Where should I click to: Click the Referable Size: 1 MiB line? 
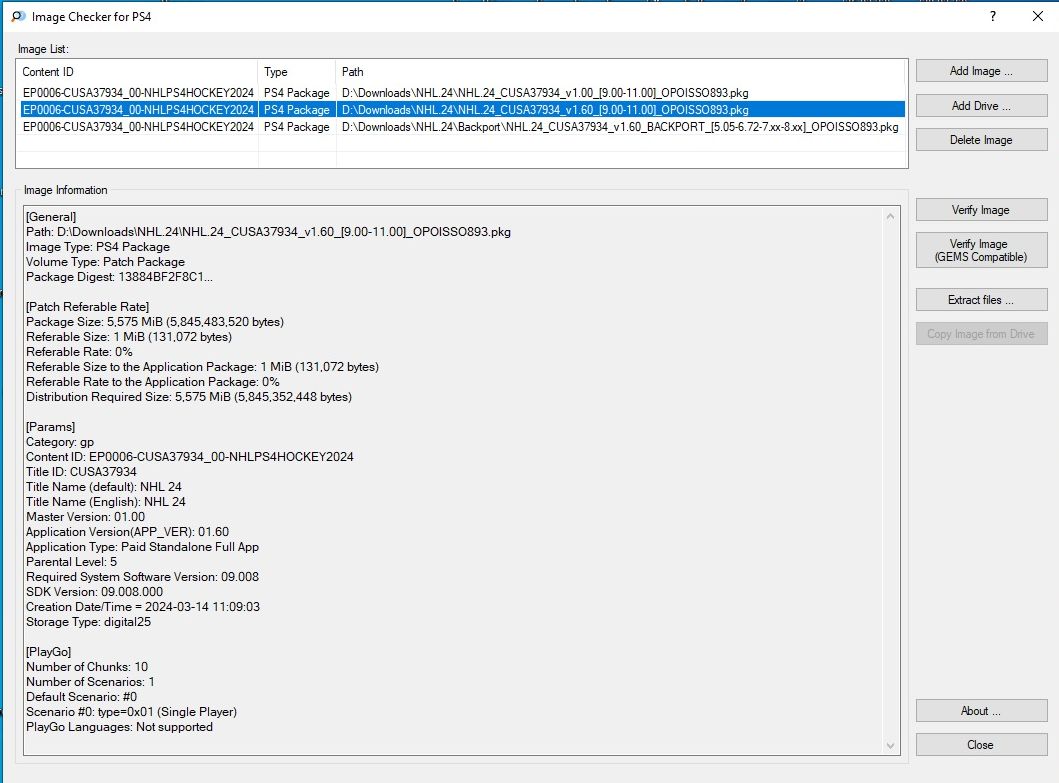coord(129,336)
